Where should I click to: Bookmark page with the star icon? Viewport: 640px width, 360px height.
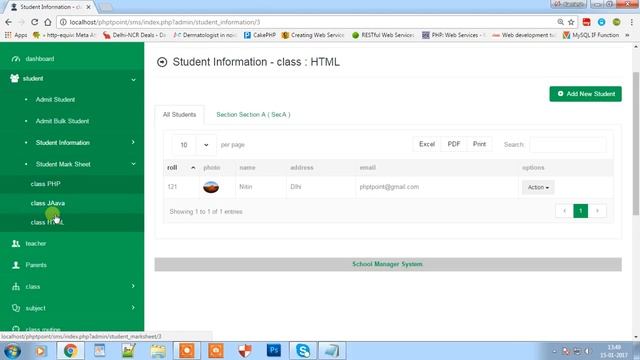(571, 22)
